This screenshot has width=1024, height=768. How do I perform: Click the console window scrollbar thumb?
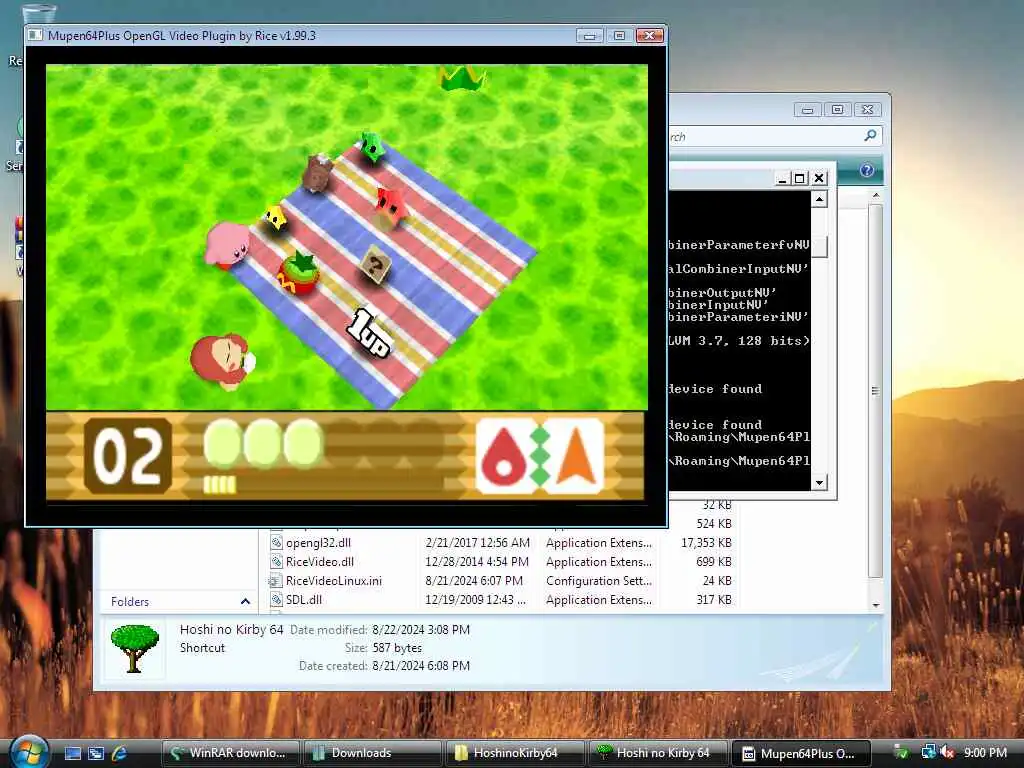tap(820, 246)
